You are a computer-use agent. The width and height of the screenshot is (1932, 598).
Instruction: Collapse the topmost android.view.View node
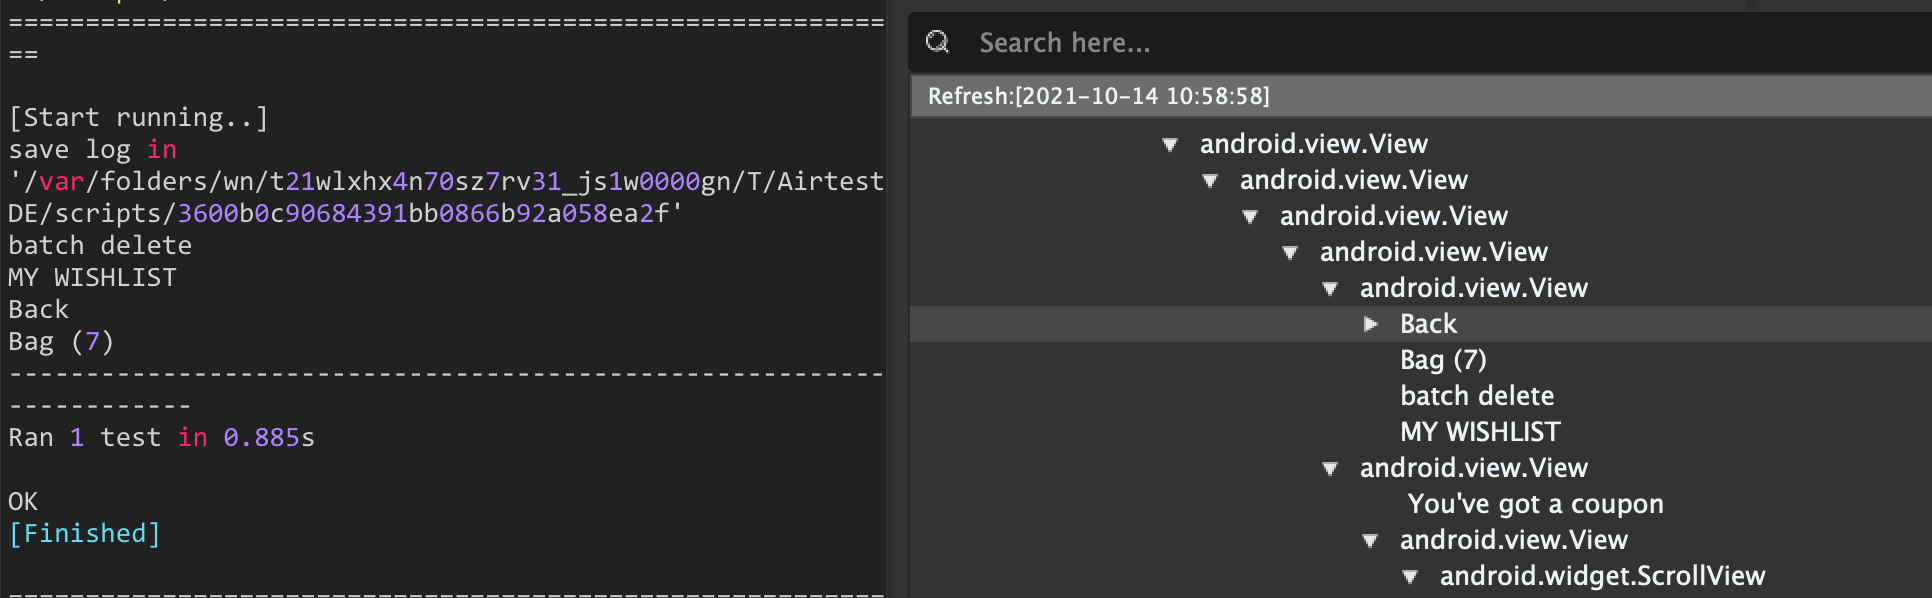[x=1170, y=145]
